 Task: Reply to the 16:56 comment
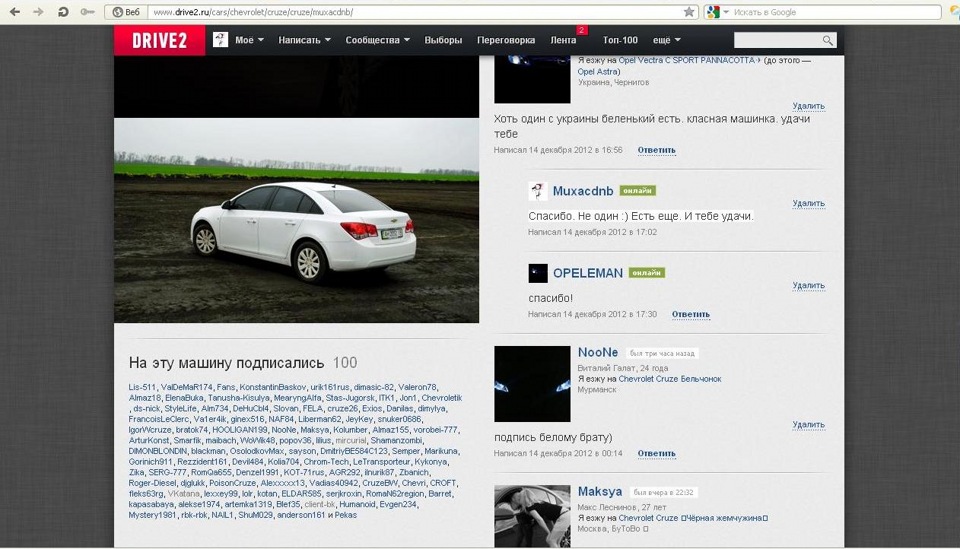pyautogui.click(x=656, y=150)
